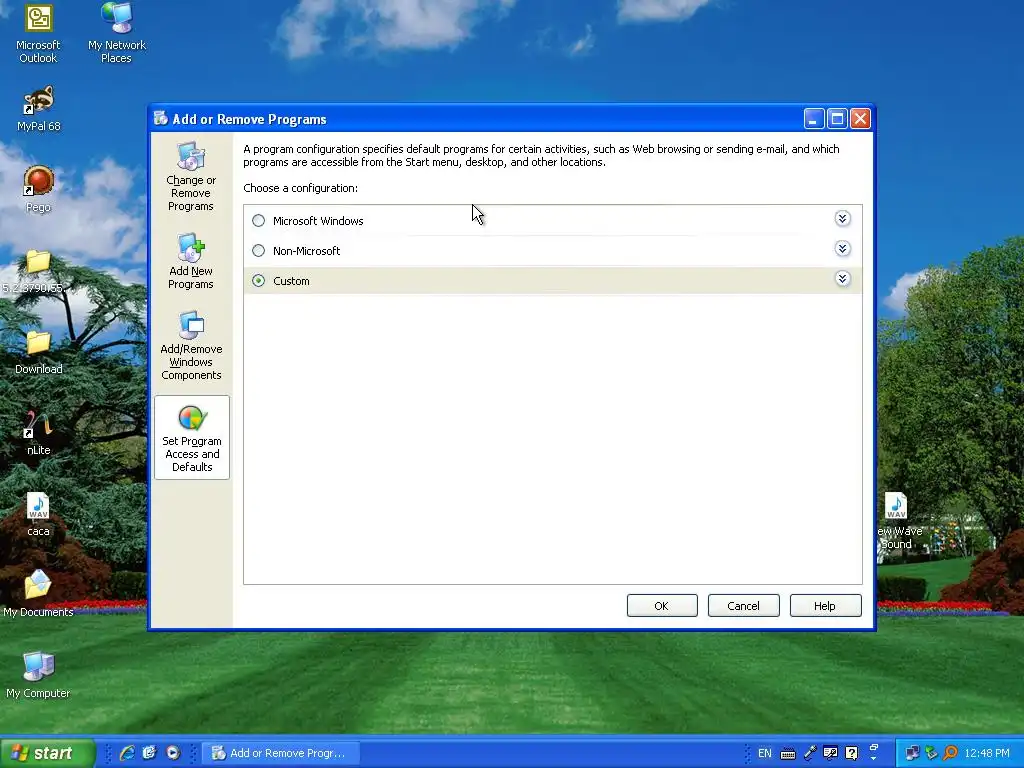Launch Outlook Express from Quick Launch
1024x768 pixels.
[x=150, y=753]
